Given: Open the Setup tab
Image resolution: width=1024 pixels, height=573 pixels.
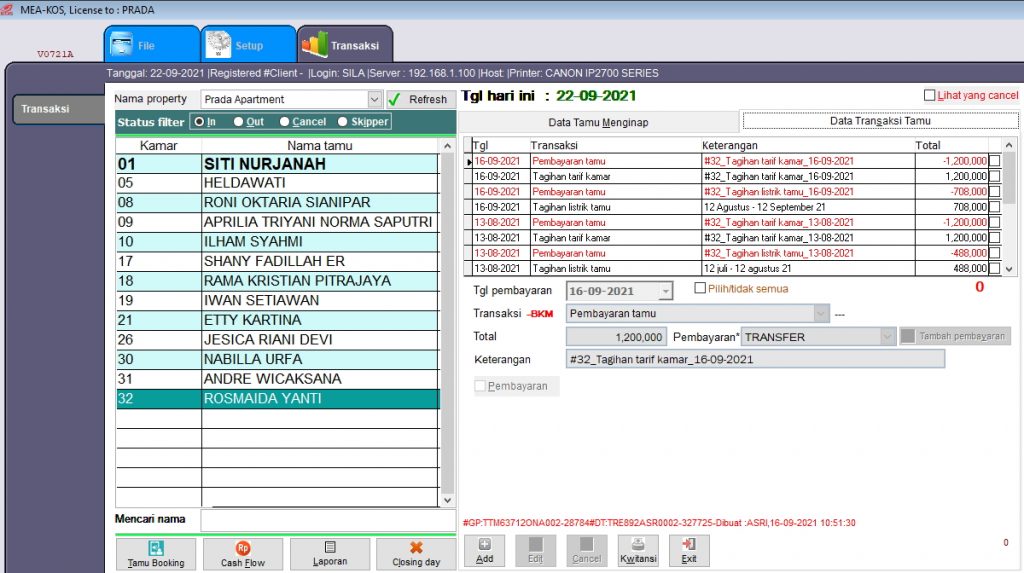Looking at the screenshot, I should pyautogui.click(x=249, y=45).
